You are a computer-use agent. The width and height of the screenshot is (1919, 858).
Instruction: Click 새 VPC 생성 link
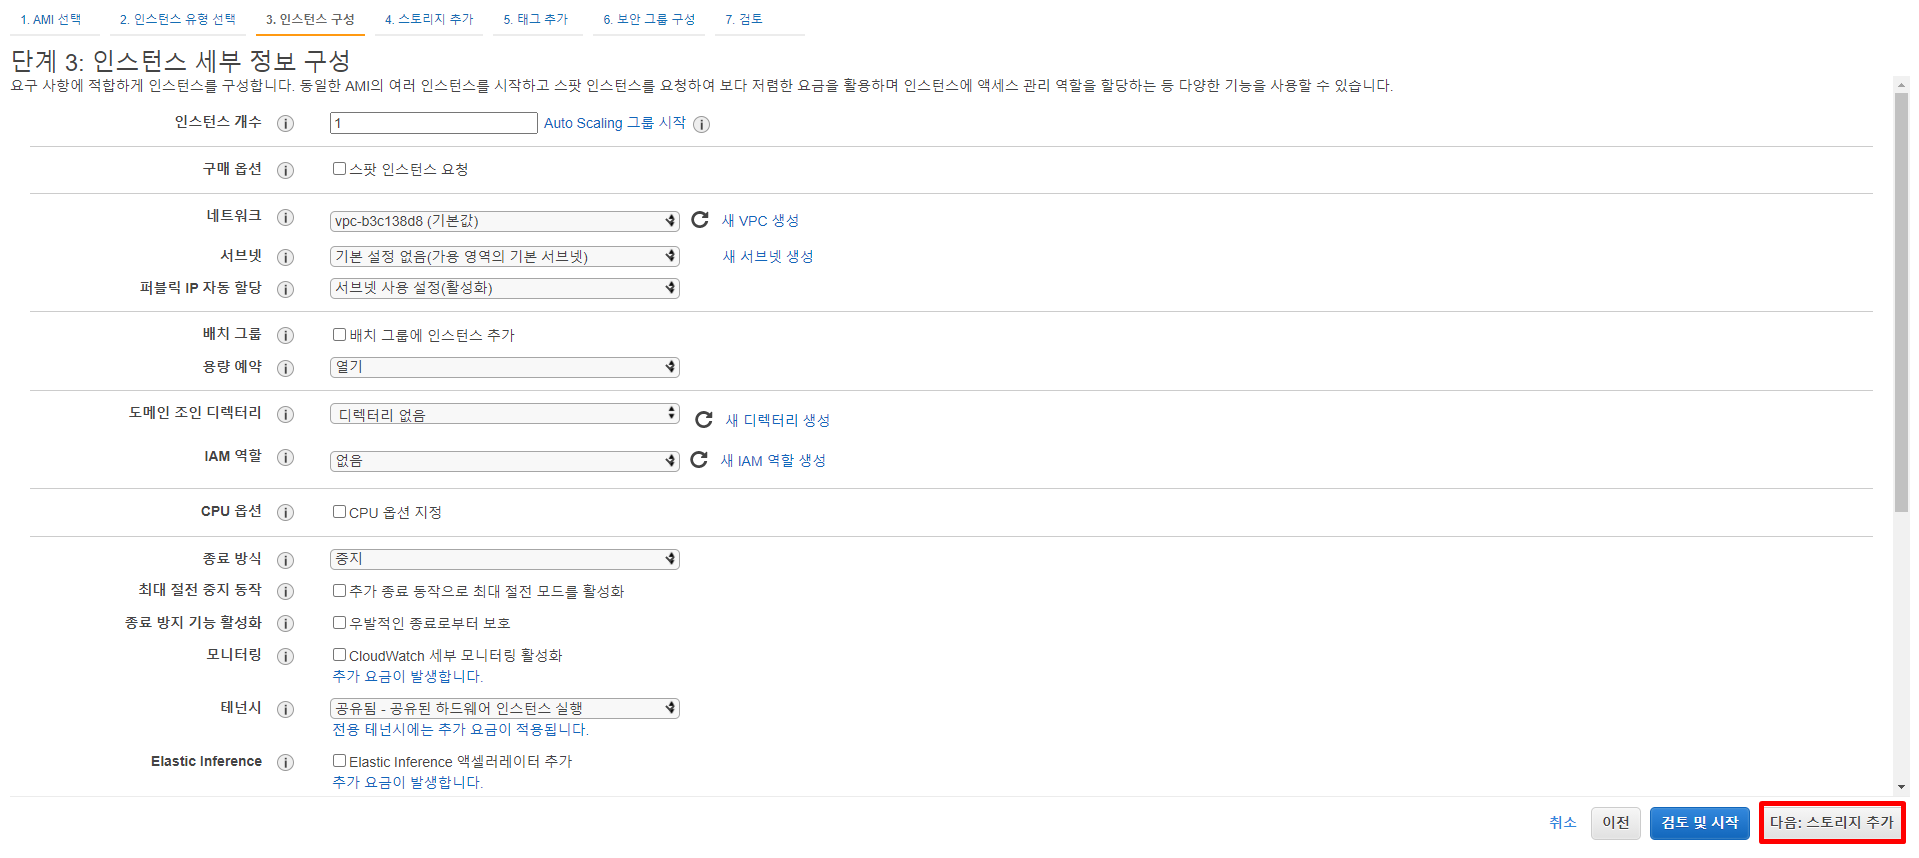point(760,221)
